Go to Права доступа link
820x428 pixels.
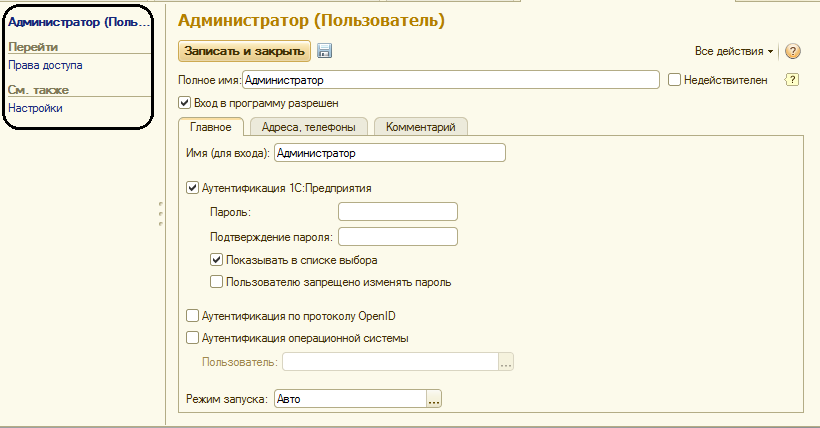pyautogui.click(x=45, y=66)
